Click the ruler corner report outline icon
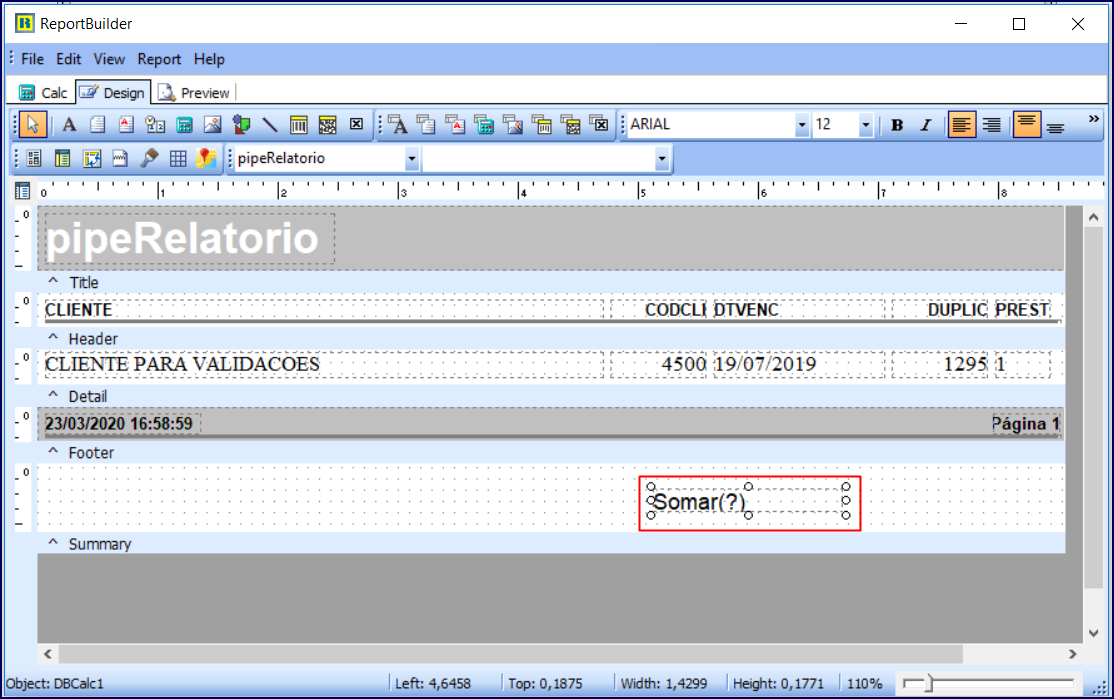1114x699 pixels. tap(22, 190)
